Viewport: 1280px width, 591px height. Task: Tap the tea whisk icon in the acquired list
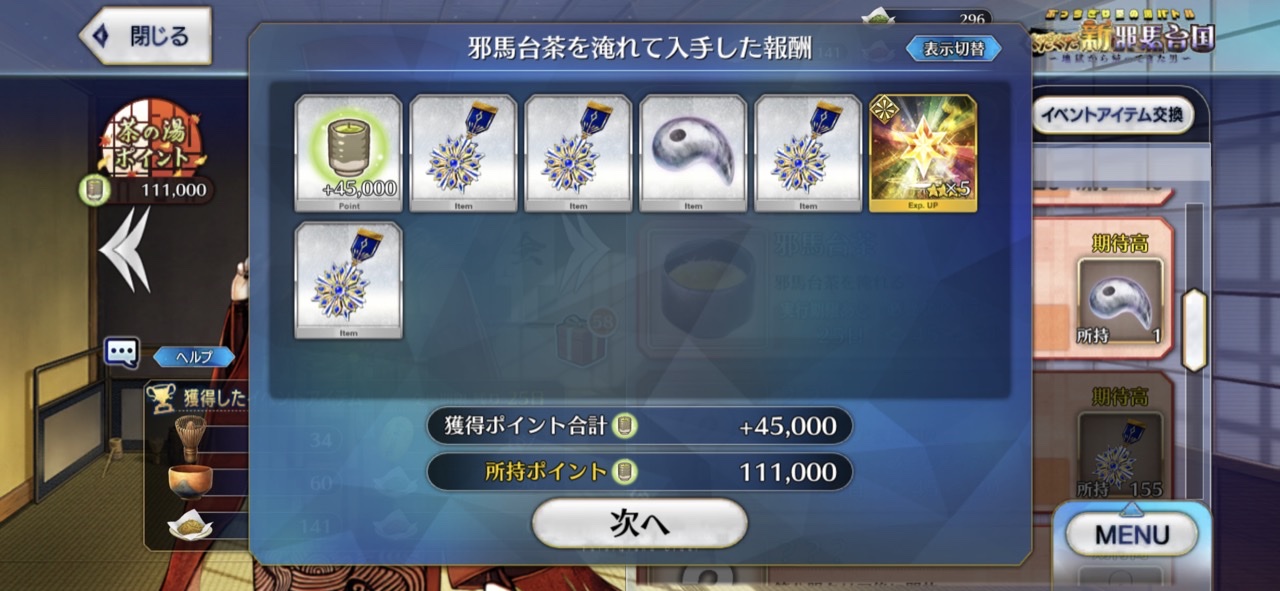tap(187, 437)
